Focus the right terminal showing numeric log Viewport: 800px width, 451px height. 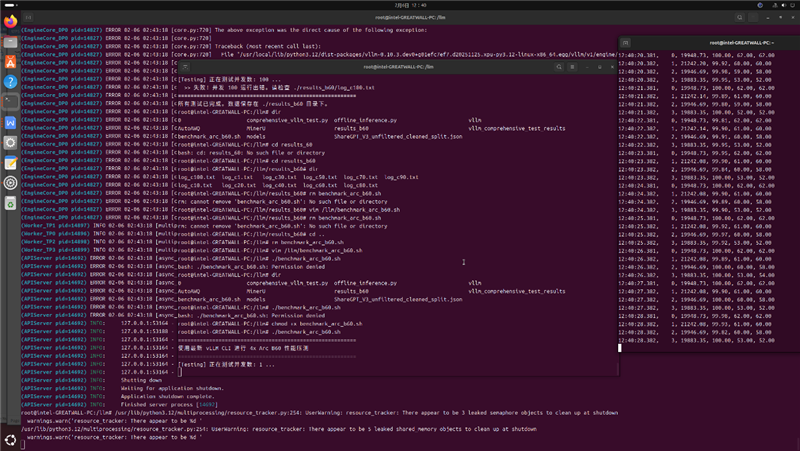(x=710, y=200)
